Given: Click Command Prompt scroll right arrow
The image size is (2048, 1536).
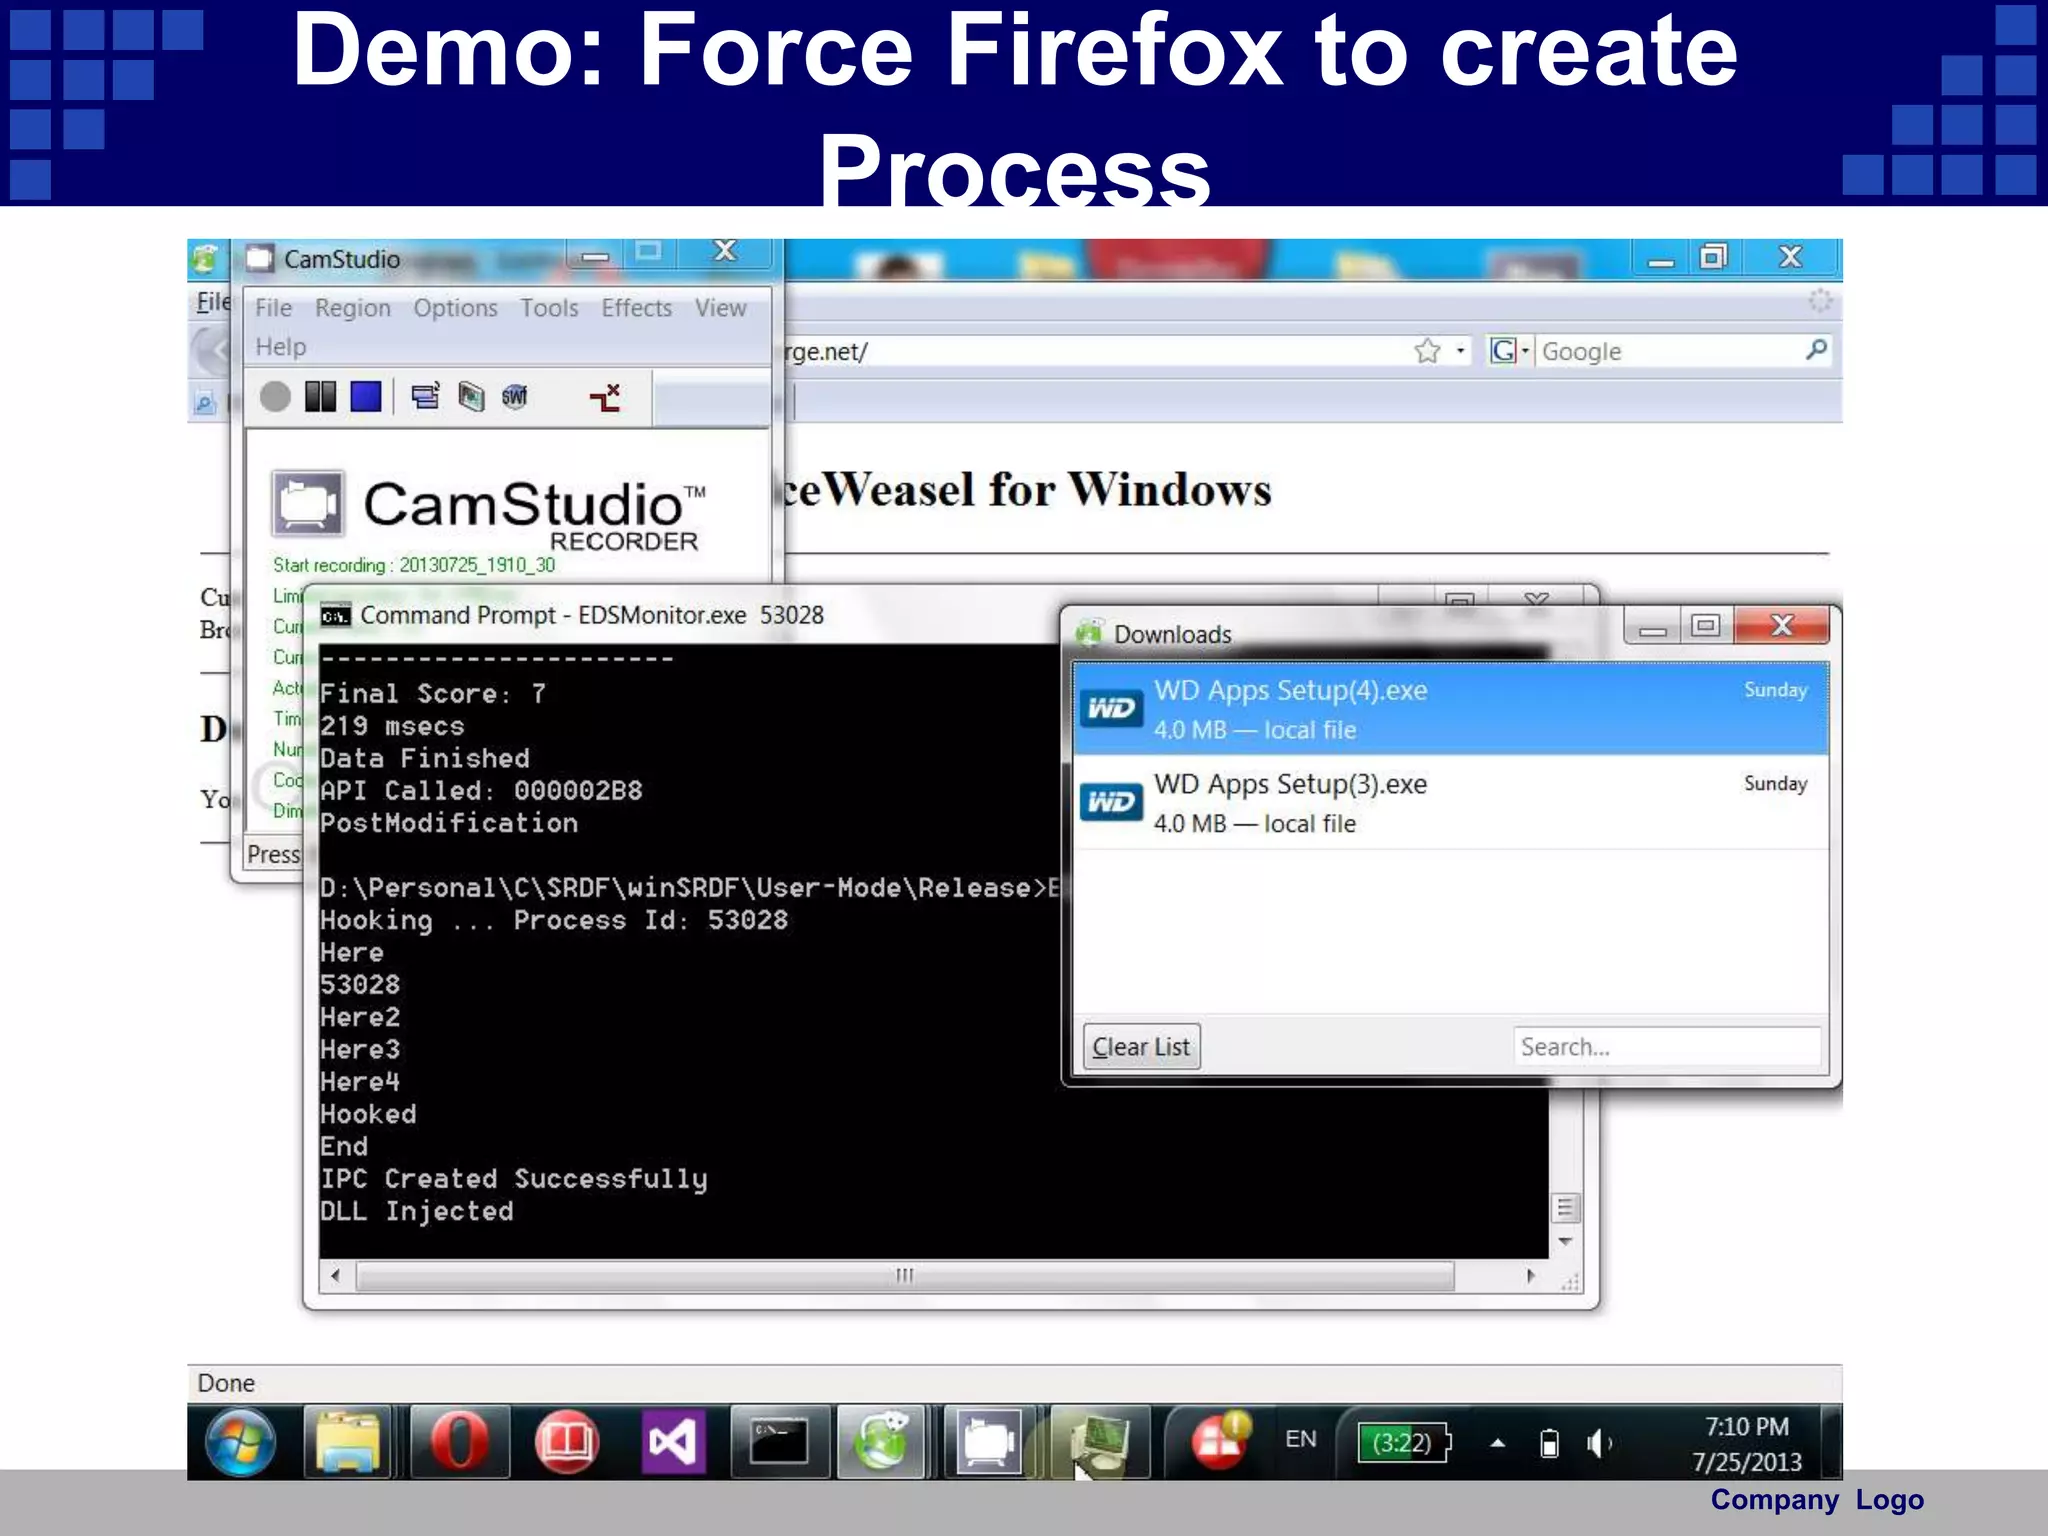Looking at the screenshot, I should [x=1530, y=1275].
